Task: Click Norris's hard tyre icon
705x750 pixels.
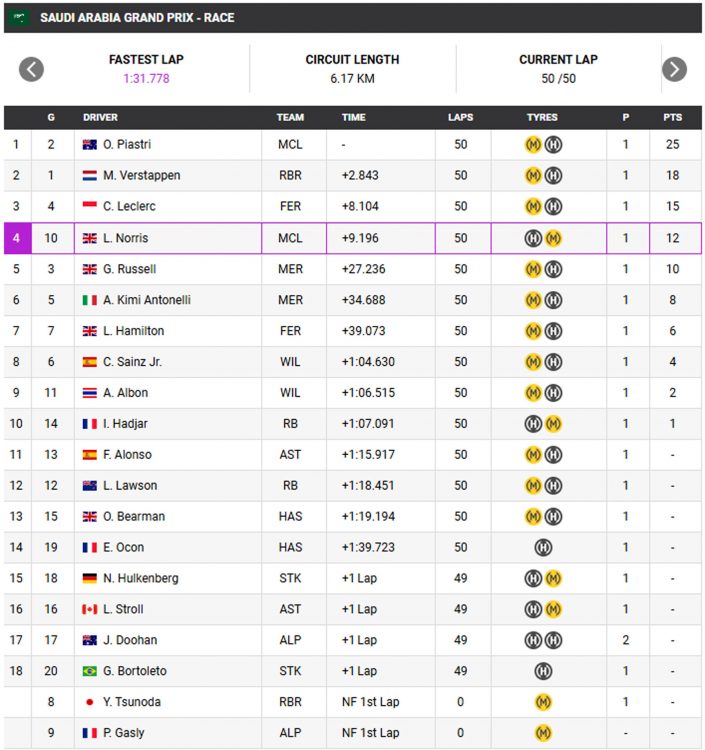Action: point(533,238)
